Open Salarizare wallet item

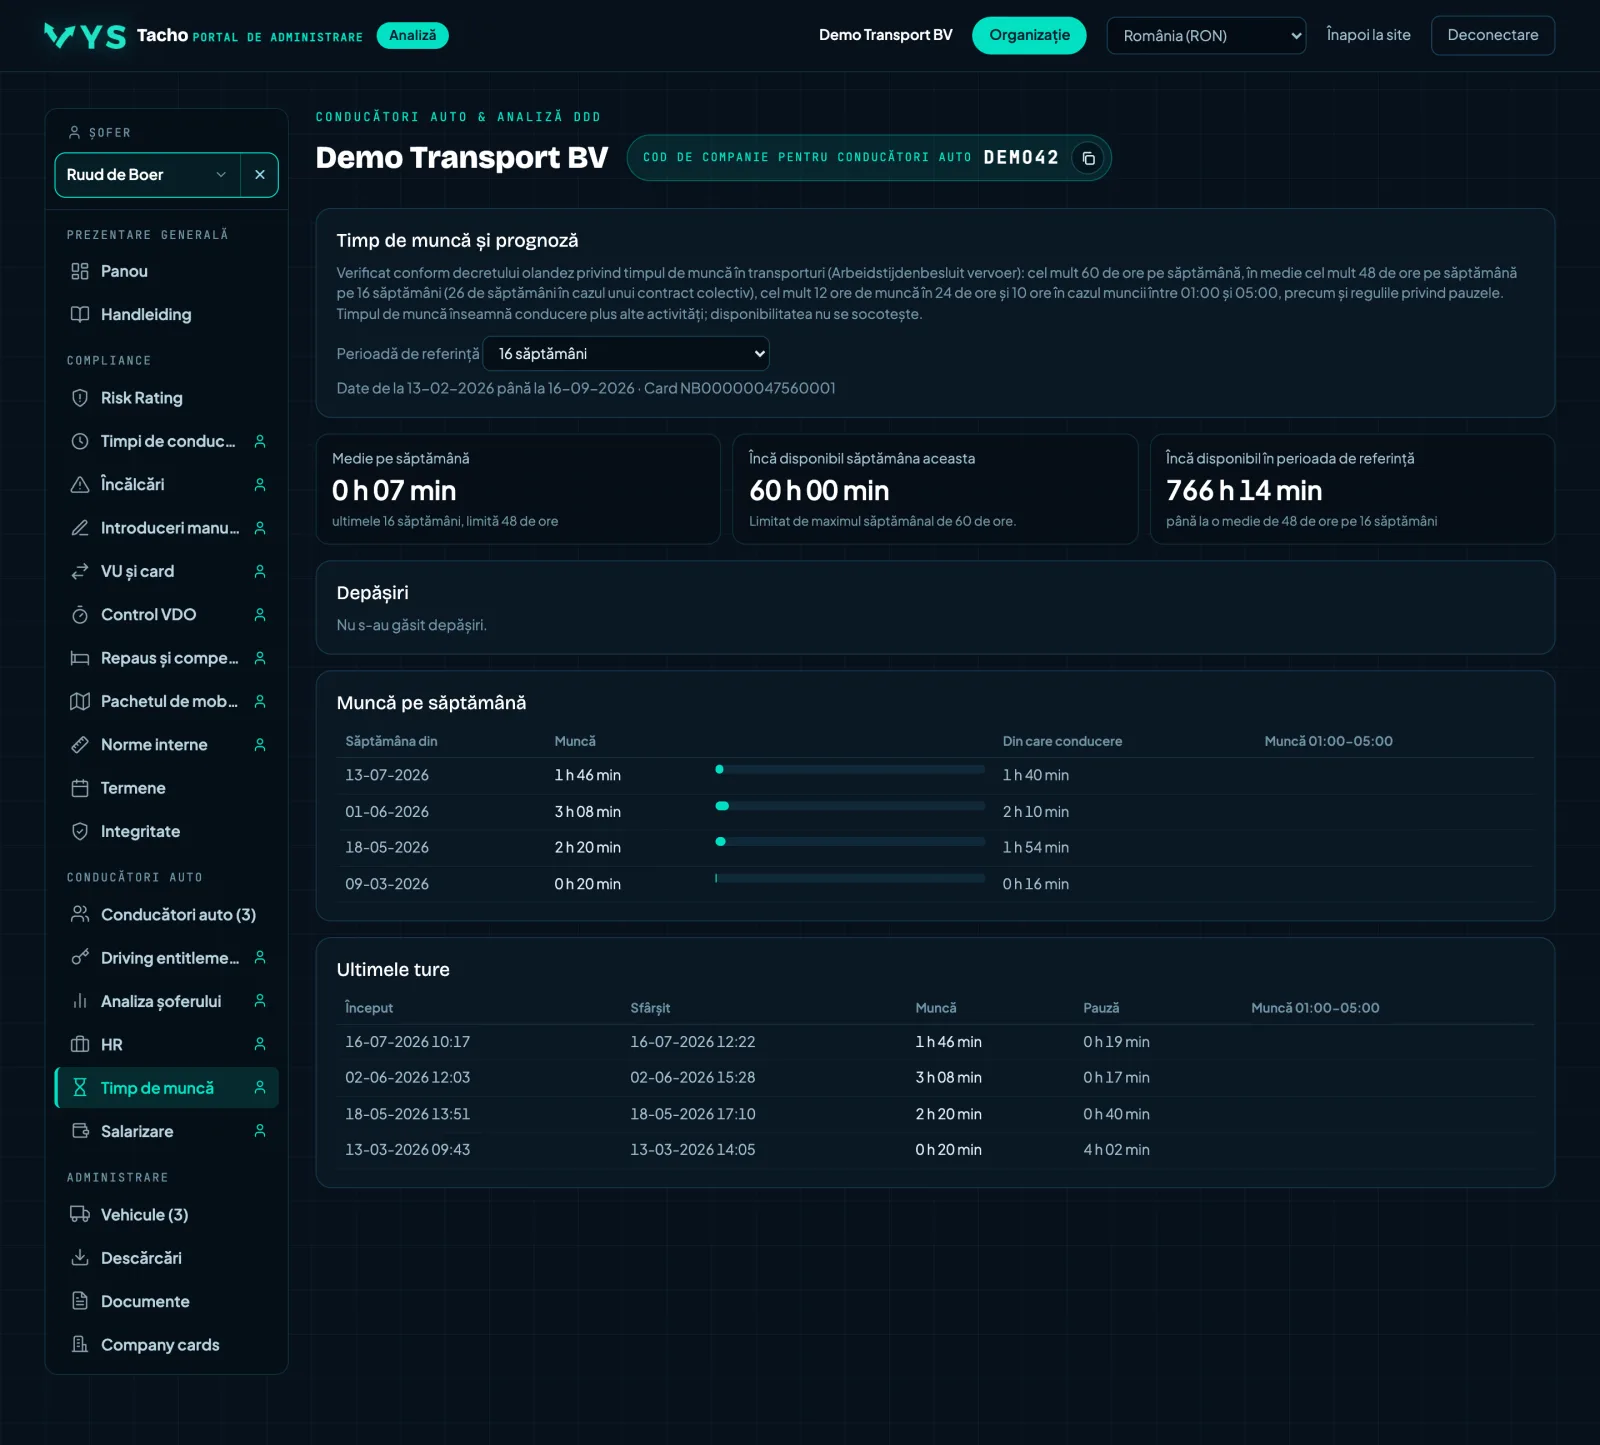166,1131
